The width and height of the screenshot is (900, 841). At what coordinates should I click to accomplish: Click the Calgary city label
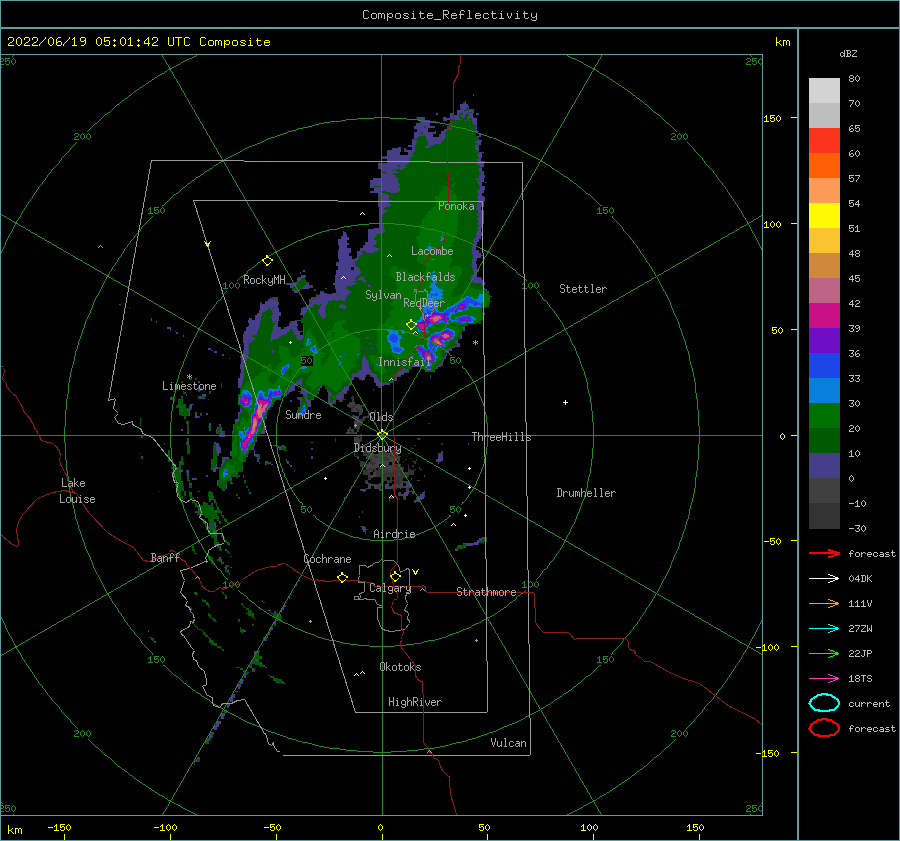[x=390, y=588]
